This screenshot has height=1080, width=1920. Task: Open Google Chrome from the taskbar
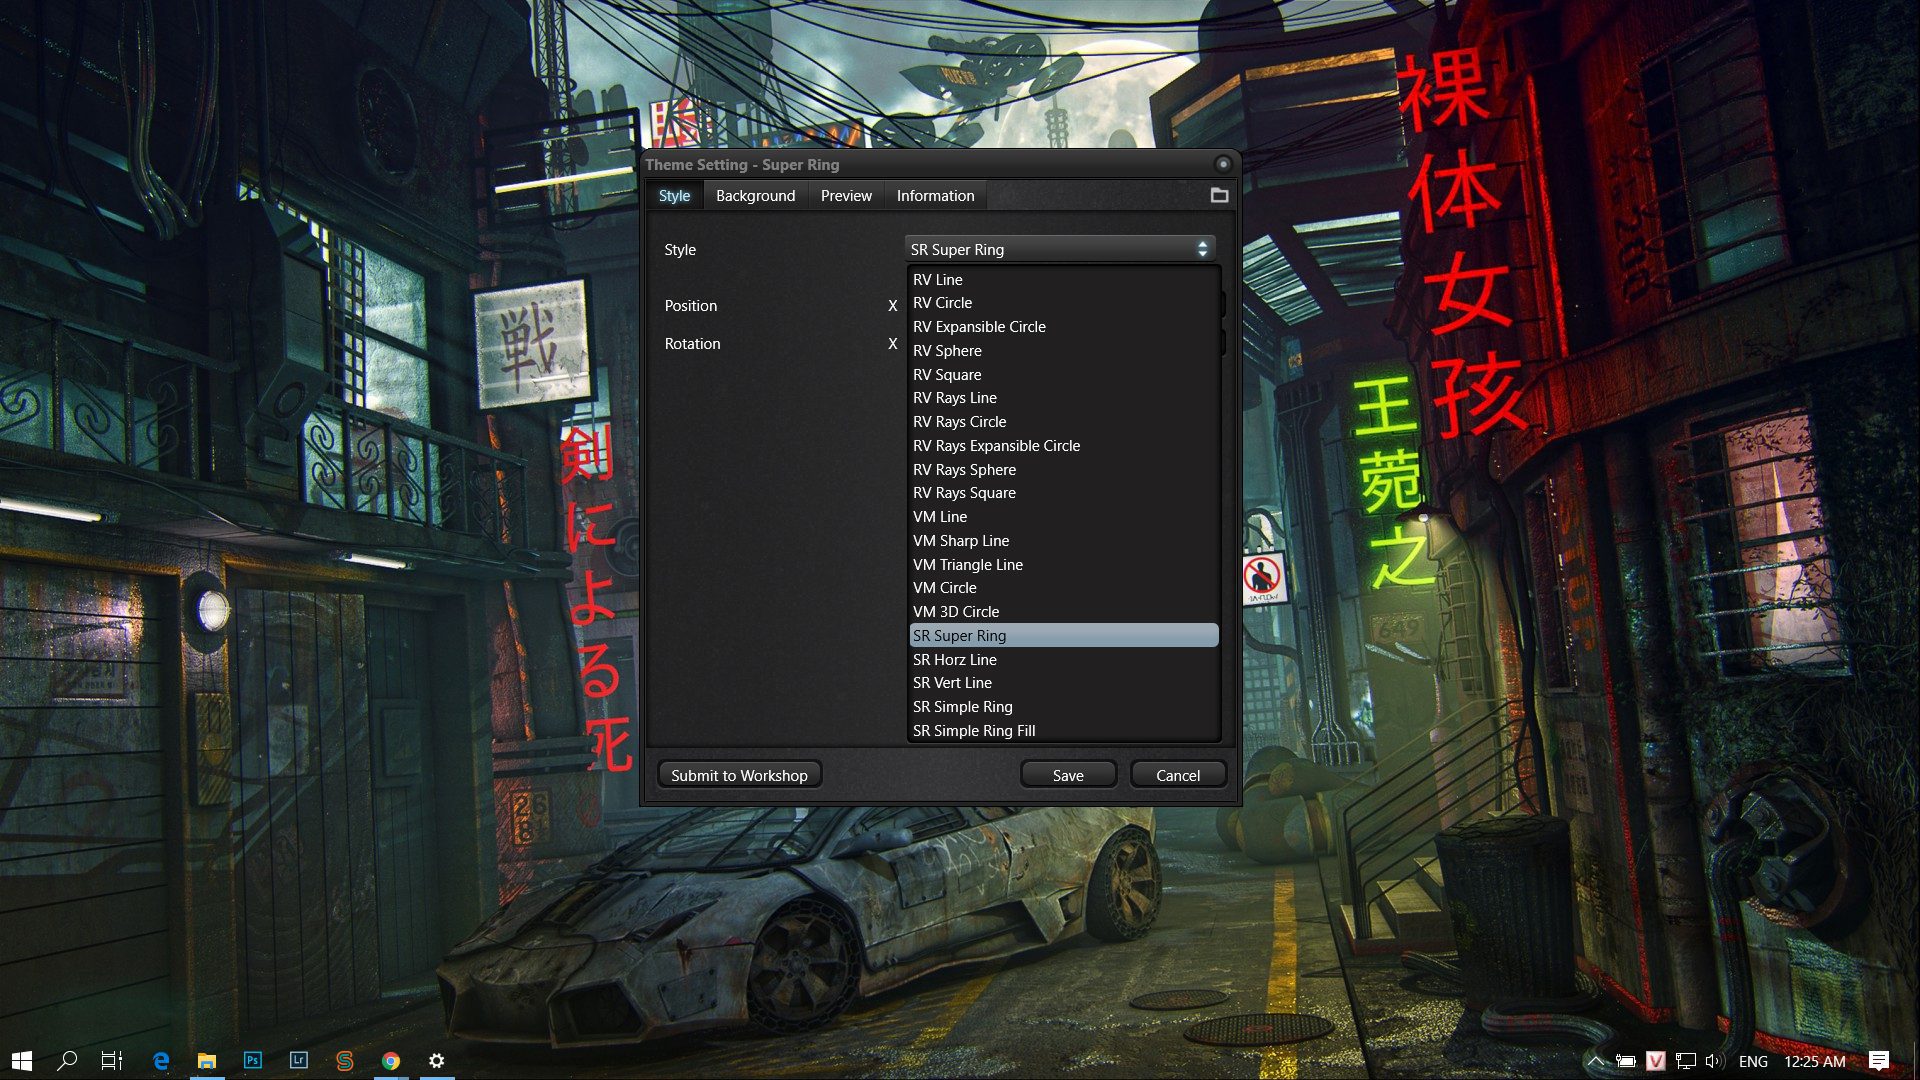pos(391,1061)
